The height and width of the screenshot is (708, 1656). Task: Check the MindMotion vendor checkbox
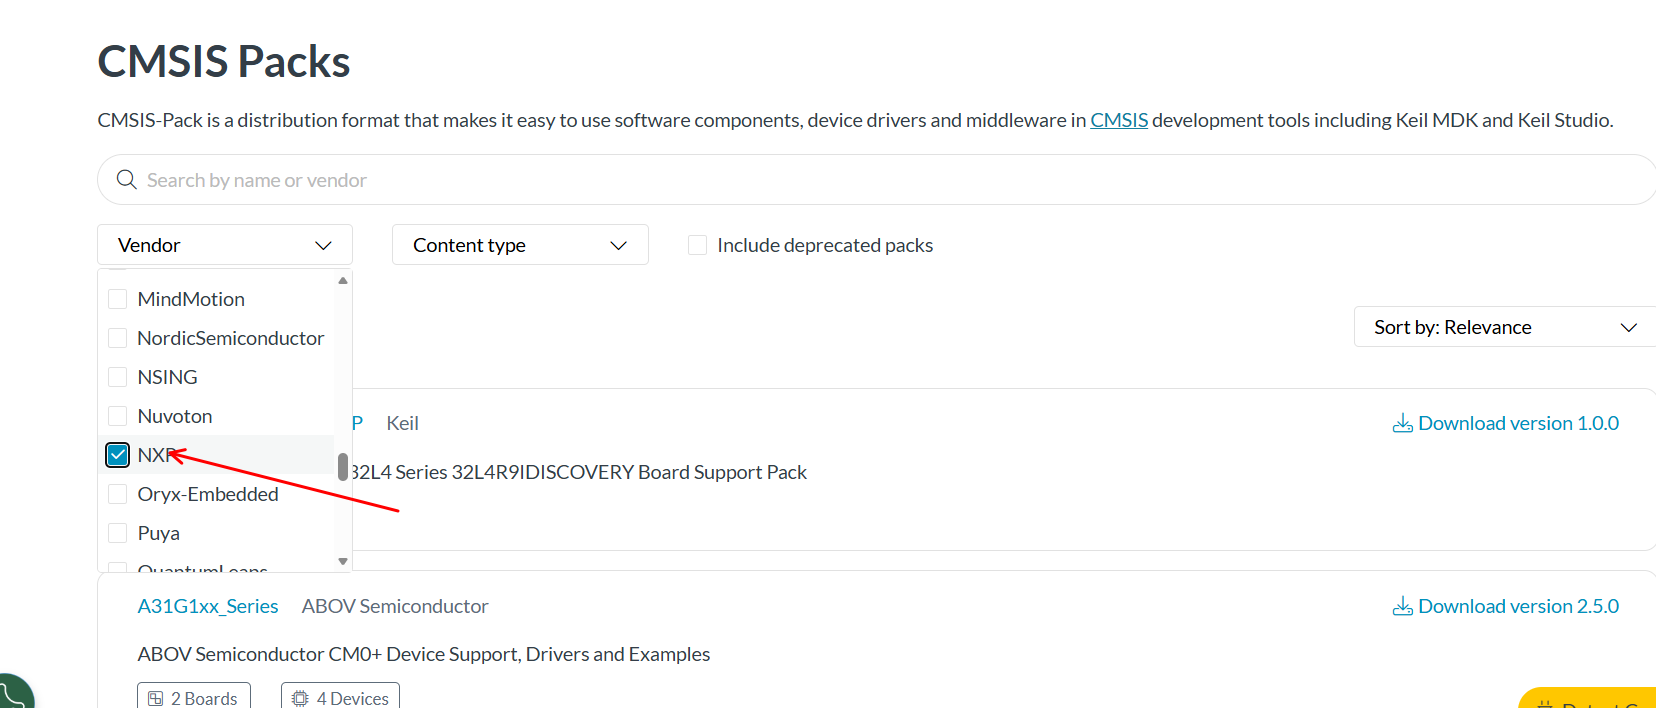[118, 299]
